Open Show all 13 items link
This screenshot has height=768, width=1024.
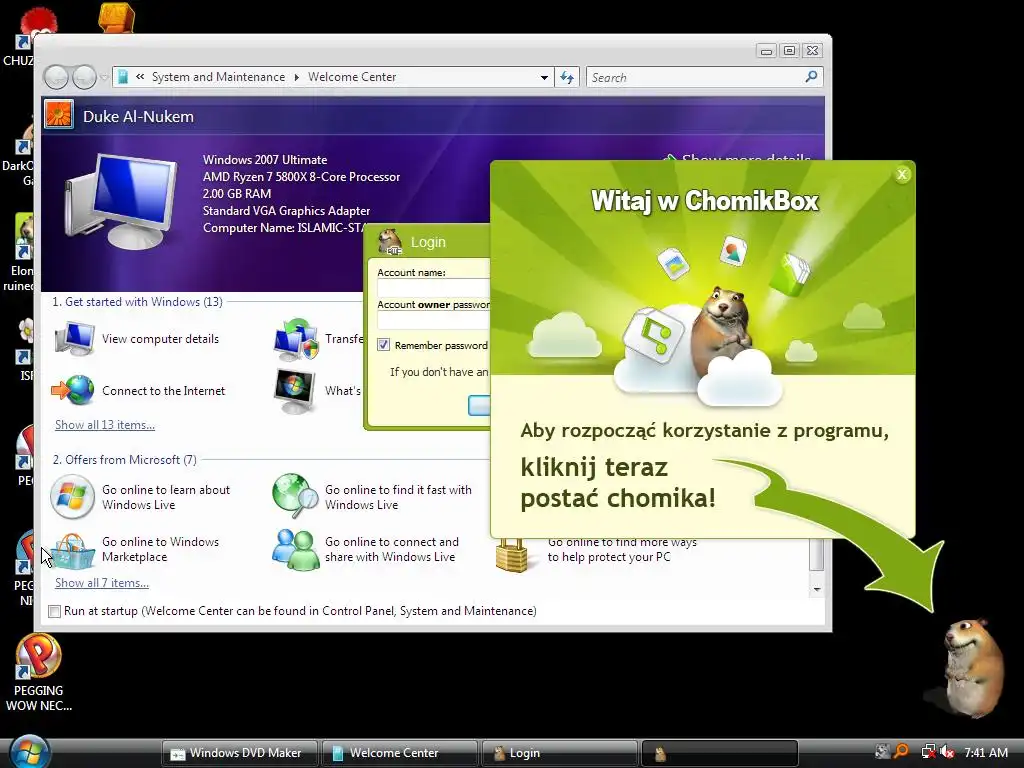pyautogui.click(x=104, y=424)
